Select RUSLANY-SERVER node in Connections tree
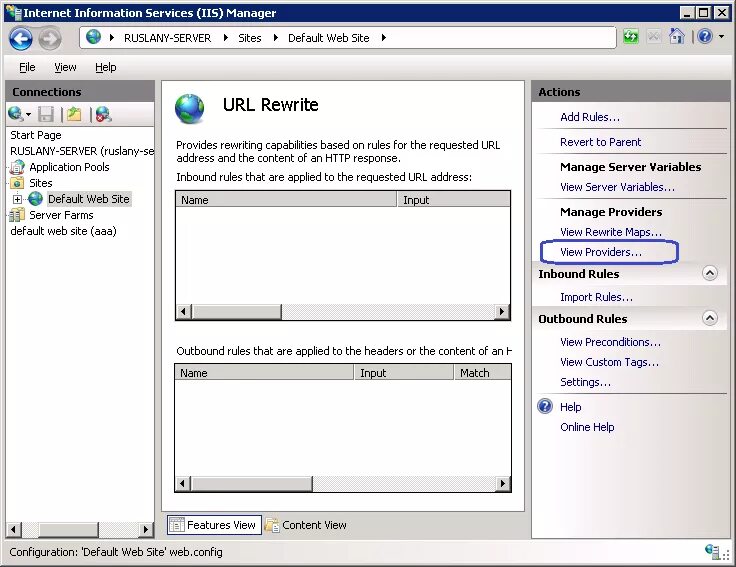The height and width of the screenshot is (567, 736). 82,151
